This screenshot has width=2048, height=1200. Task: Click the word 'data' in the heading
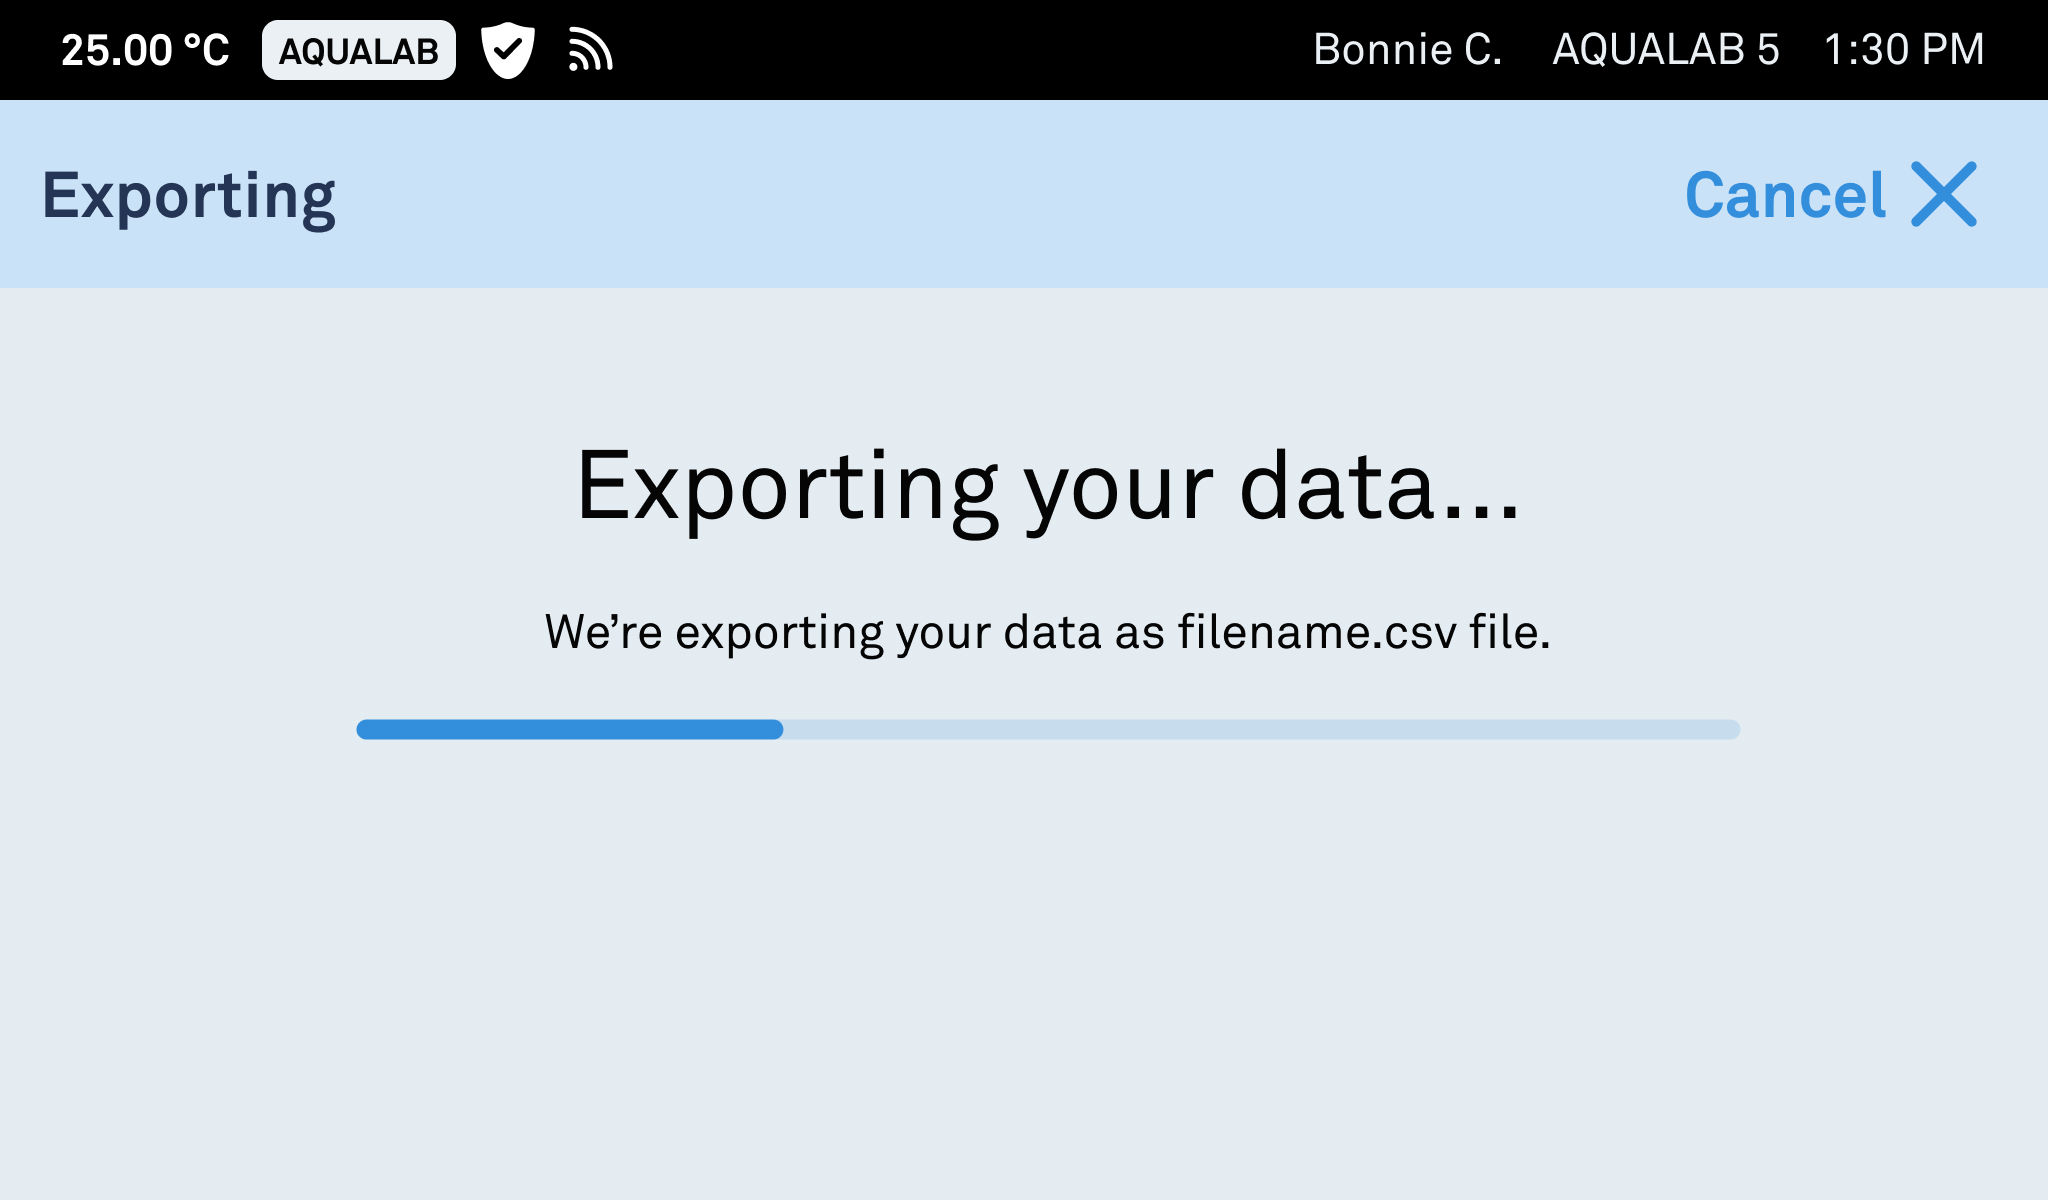1338,485
